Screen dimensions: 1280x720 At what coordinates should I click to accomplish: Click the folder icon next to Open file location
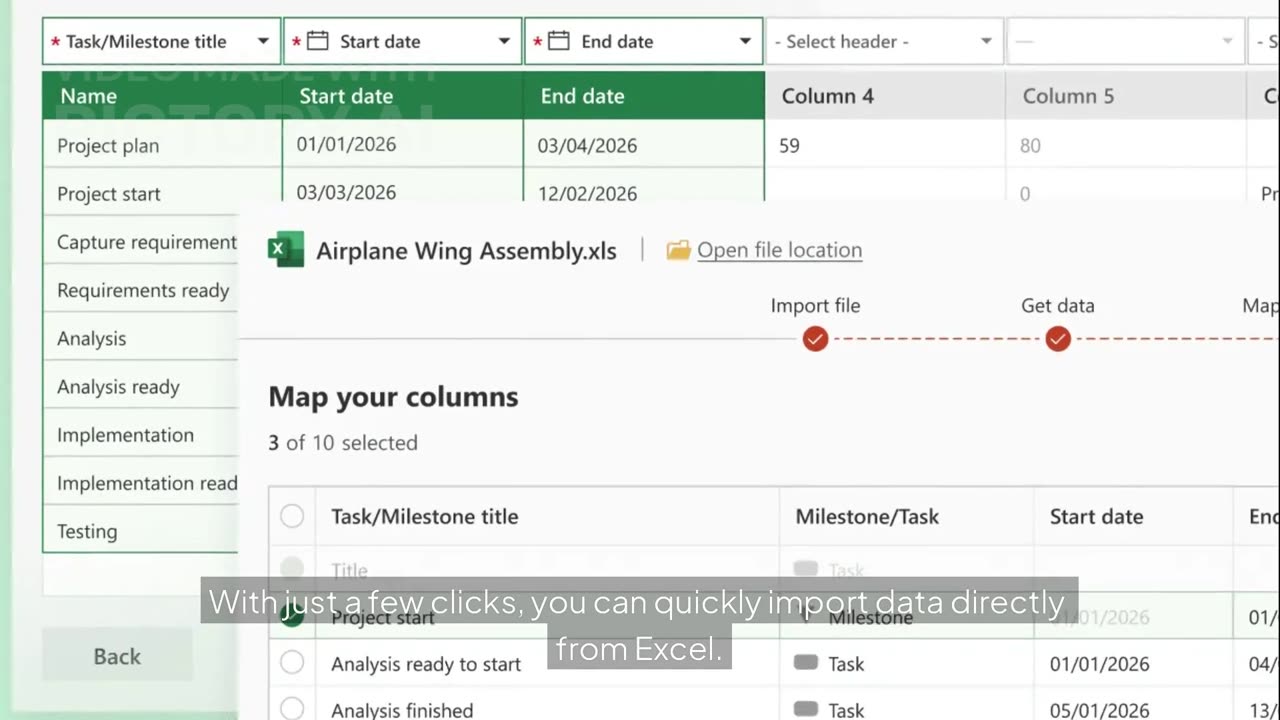(678, 250)
